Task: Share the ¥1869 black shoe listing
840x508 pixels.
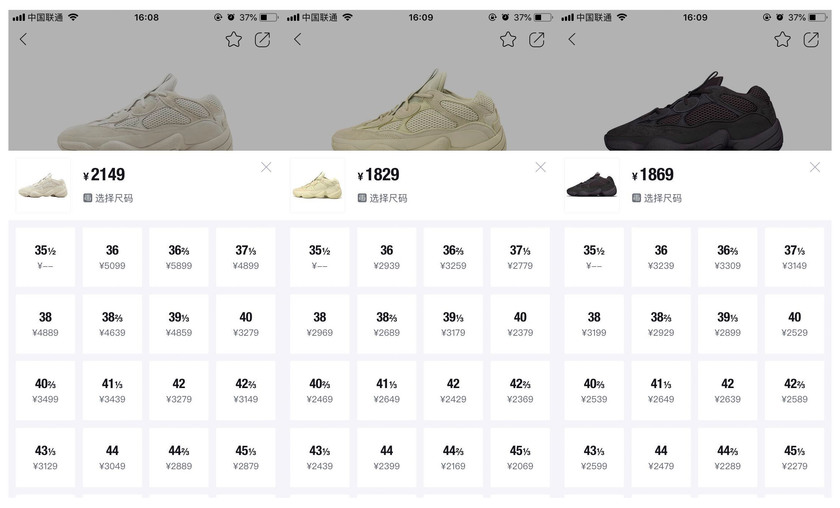Action: [811, 39]
